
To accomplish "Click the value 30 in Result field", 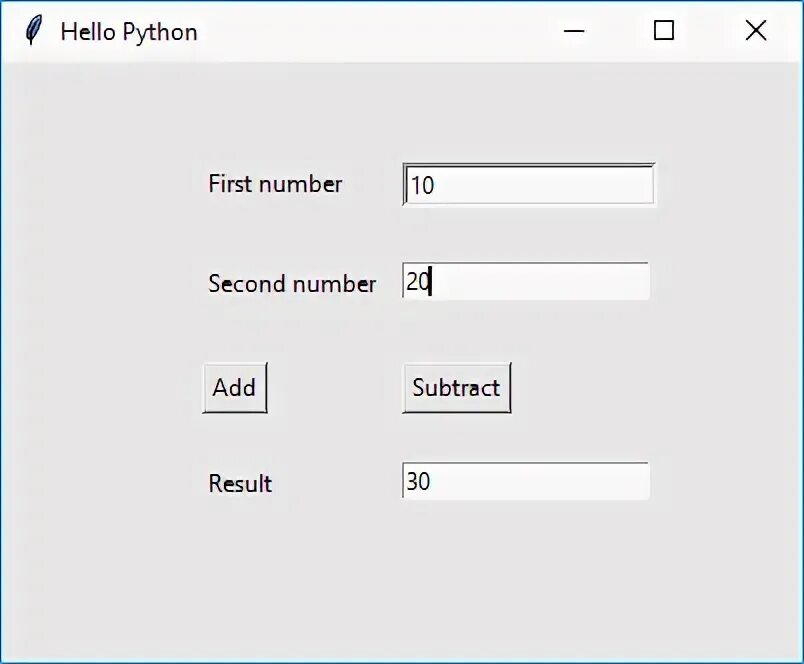I will point(418,482).
